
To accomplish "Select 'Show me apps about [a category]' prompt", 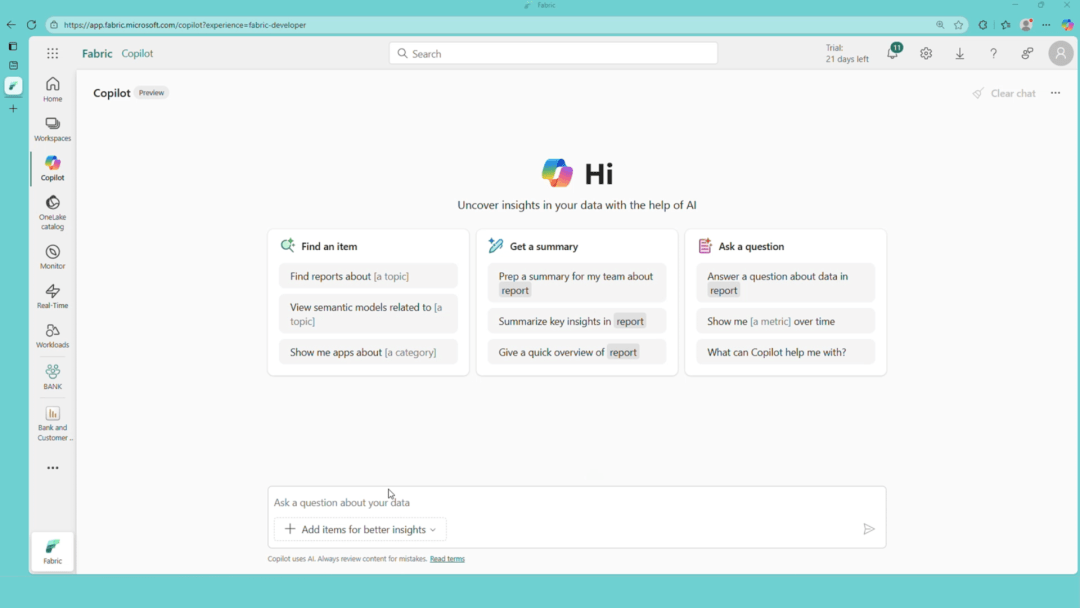I will coord(368,352).
